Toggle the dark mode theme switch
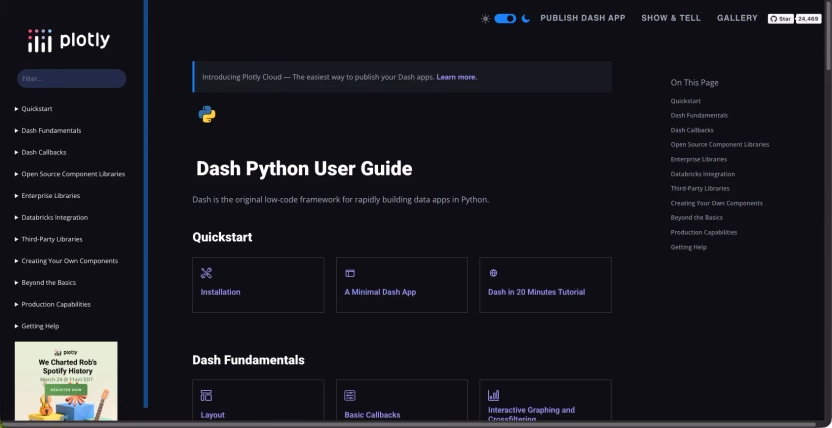 505,19
